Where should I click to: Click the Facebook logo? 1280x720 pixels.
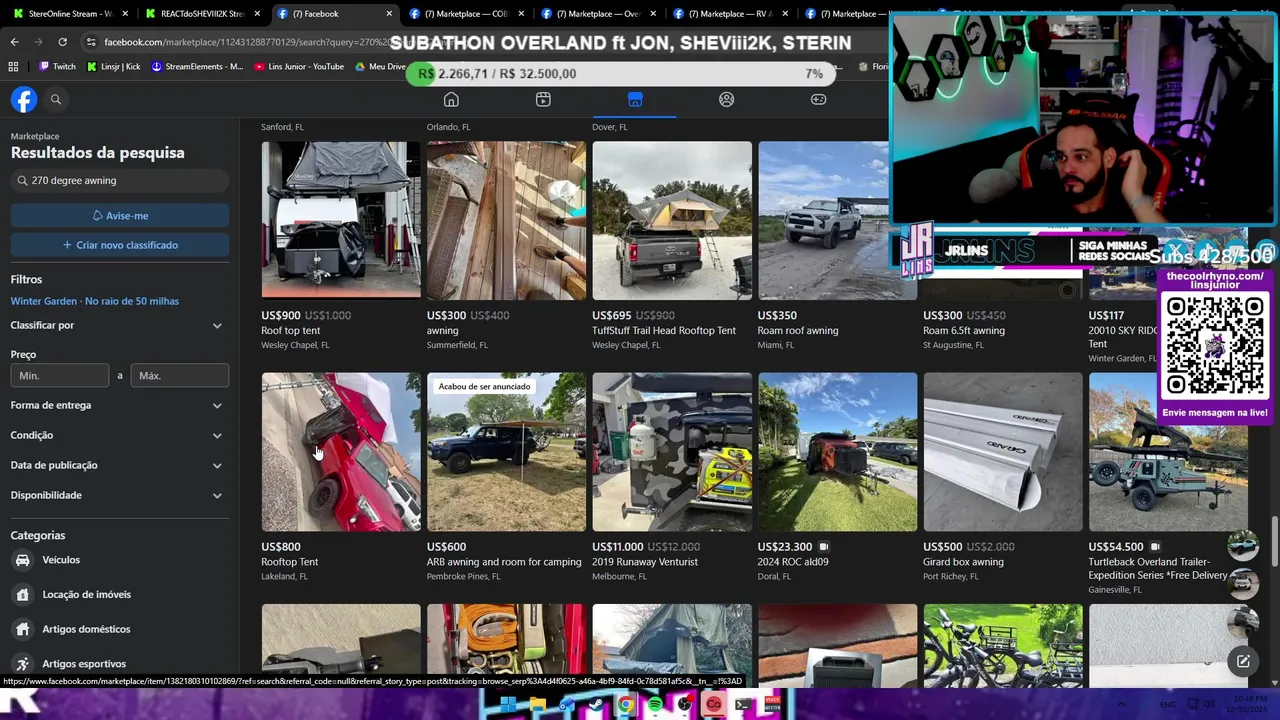[24, 99]
